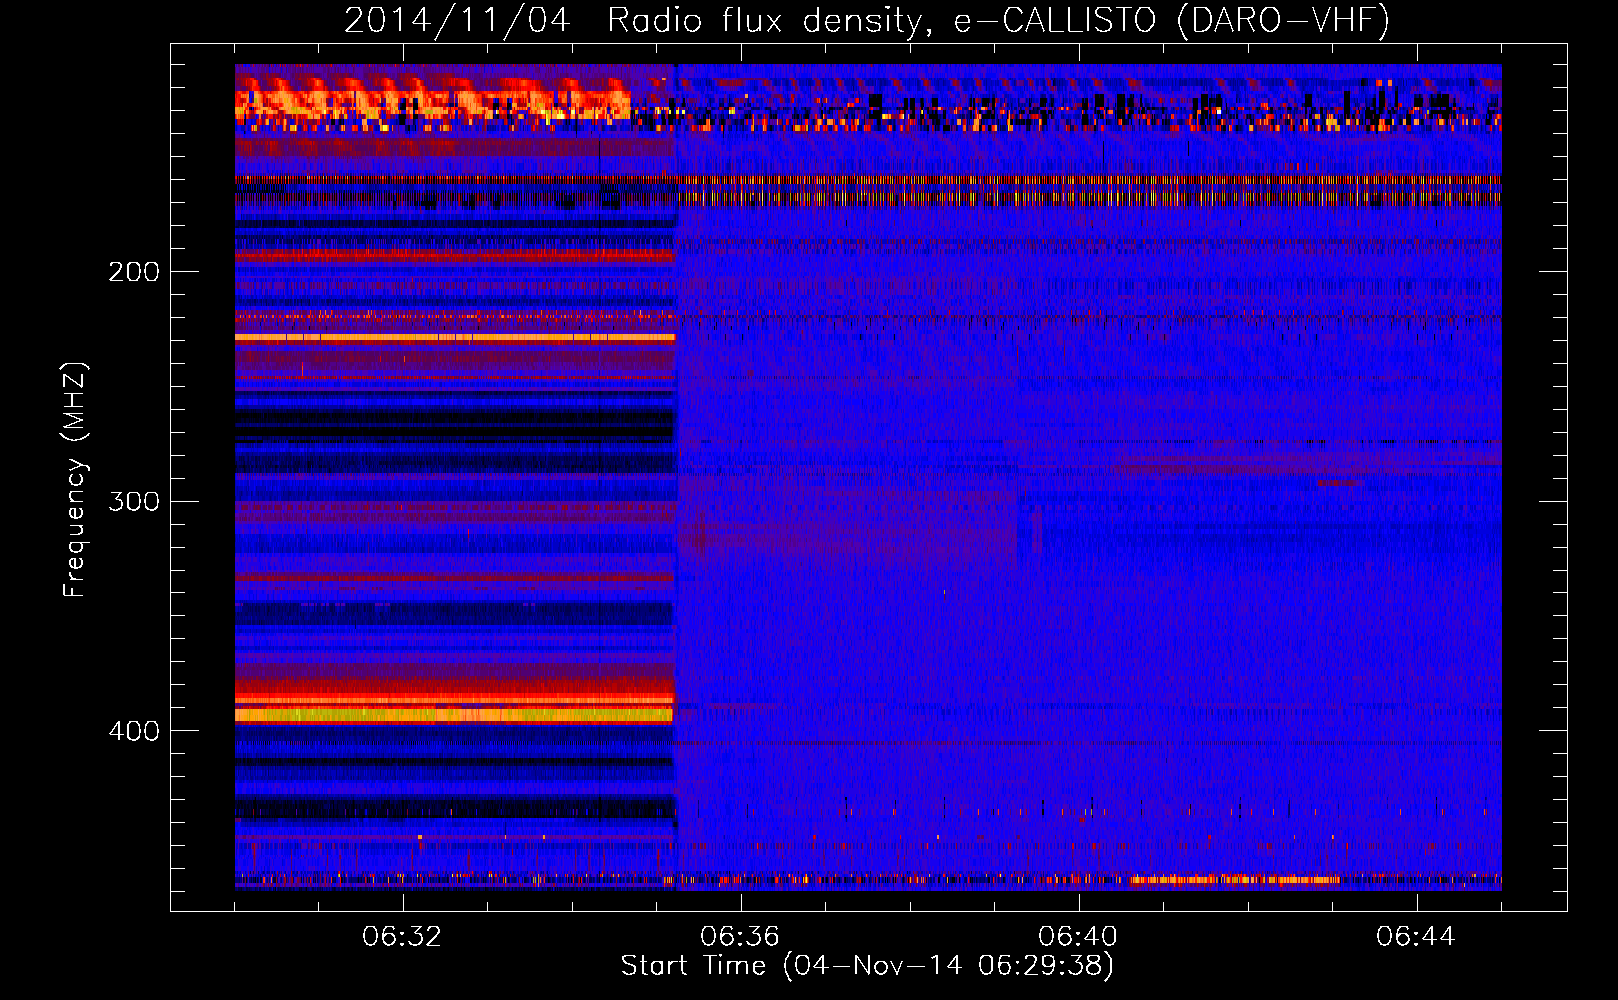The width and height of the screenshot is (1618, 1000).
Task: Select the 'Frequency (MHZ)' y-axis label
Action: [76, 480]
